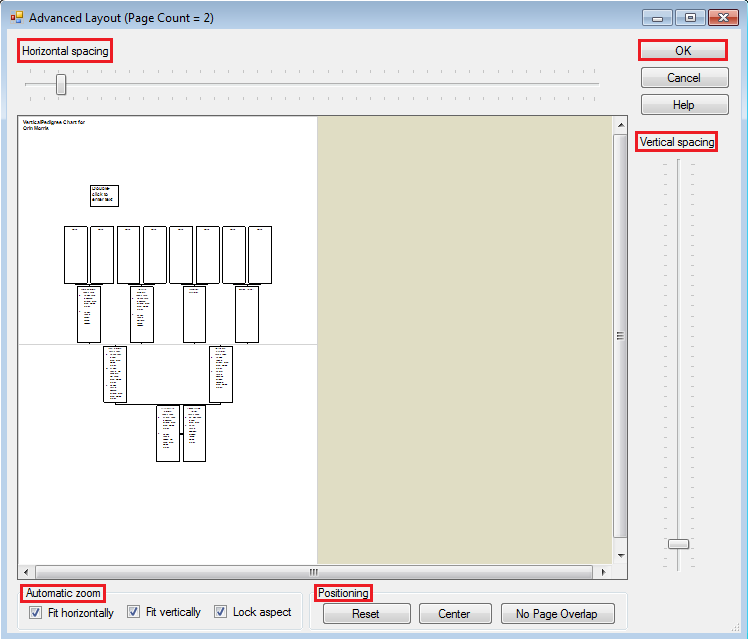The height and width of the screenshot is (639, 748).
Task: Click the OK button
Action: pyautogui.click(x=684, y=50)
